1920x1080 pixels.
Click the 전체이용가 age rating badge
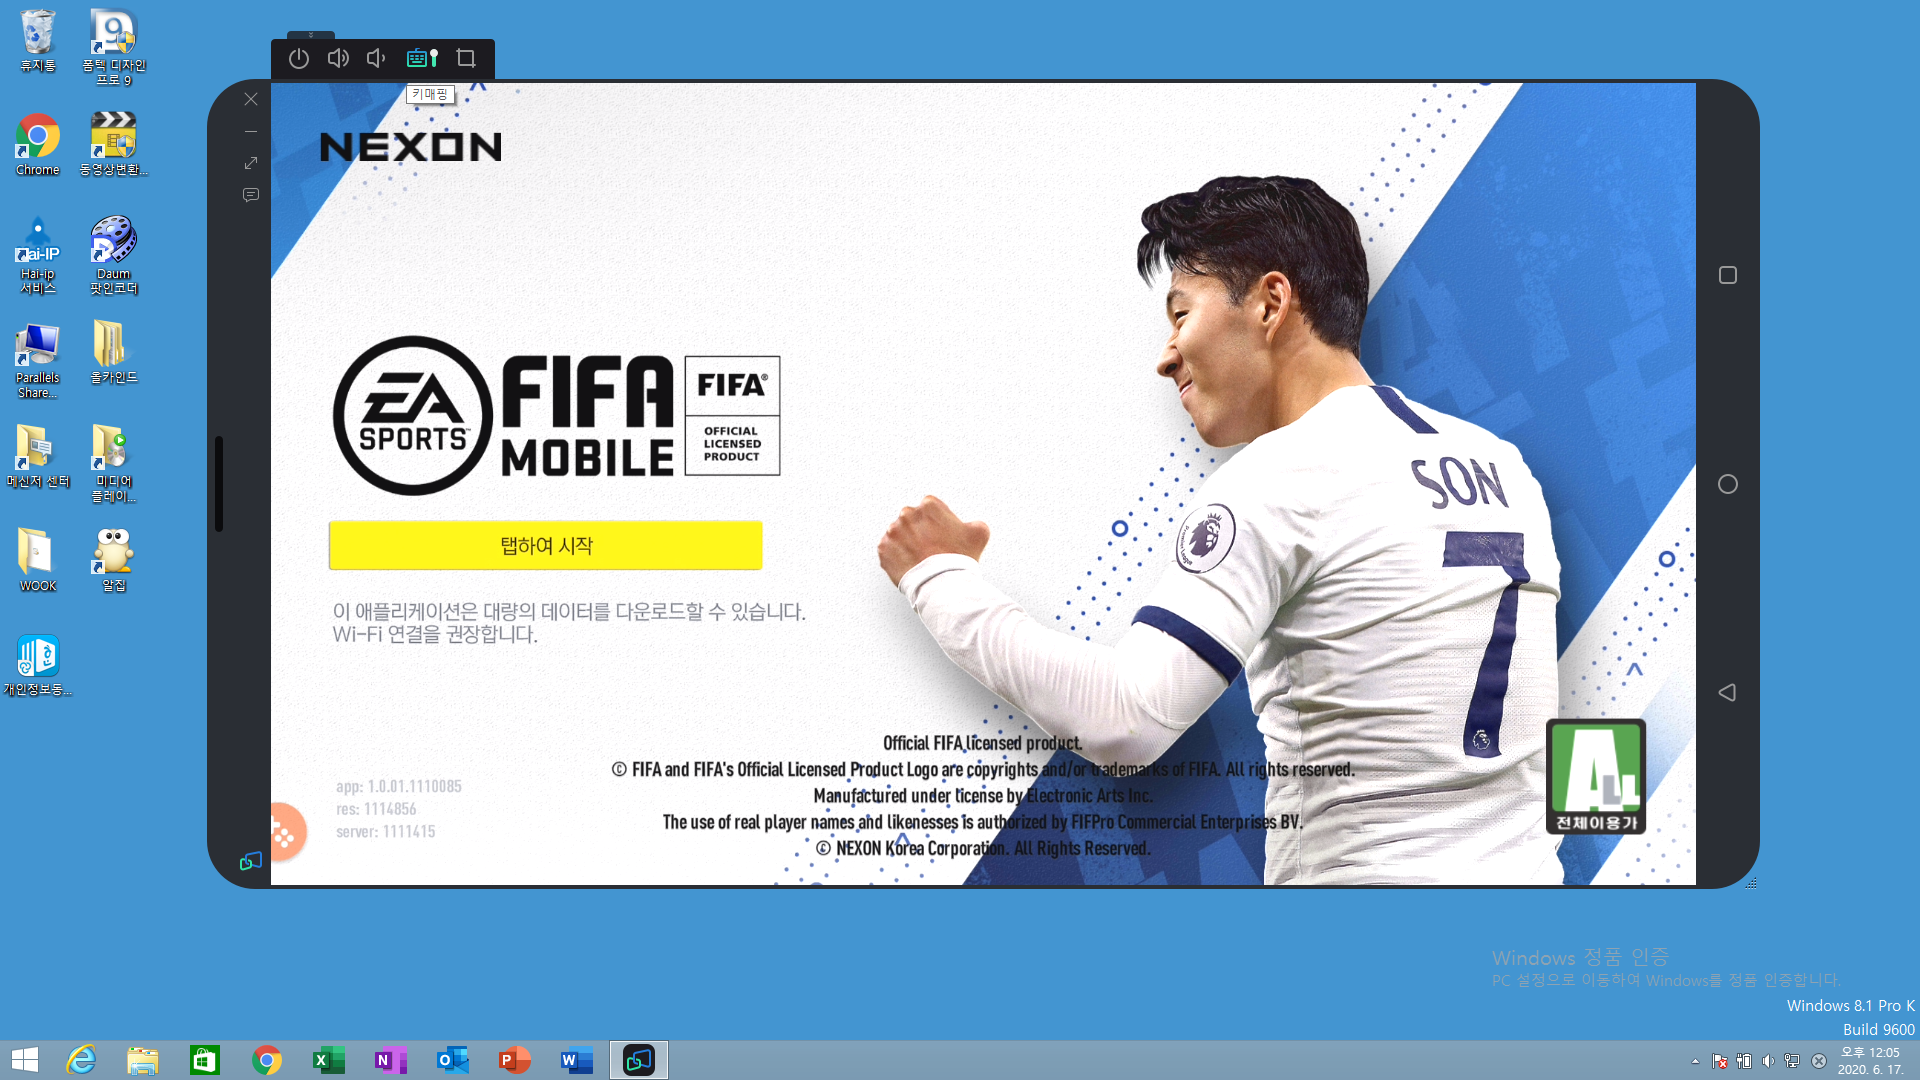(x=1596, y=777)
